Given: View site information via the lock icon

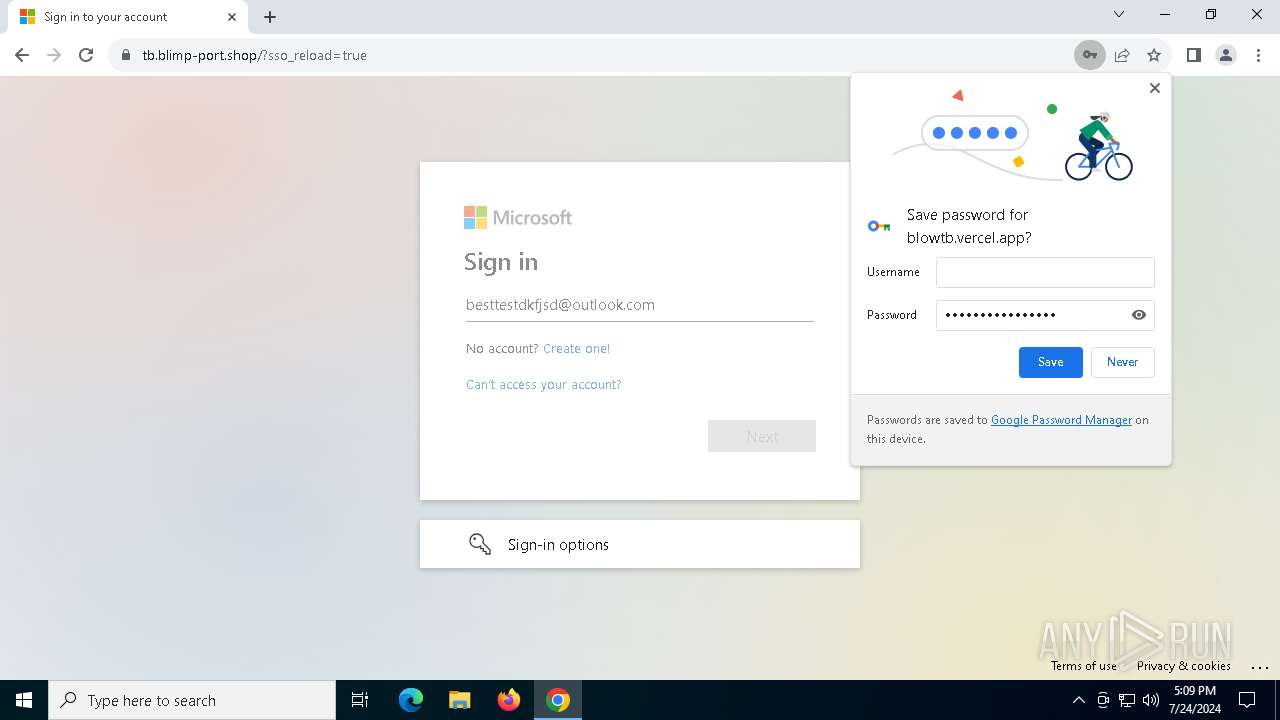Looking at the screenshot, I should pos(126,55).
